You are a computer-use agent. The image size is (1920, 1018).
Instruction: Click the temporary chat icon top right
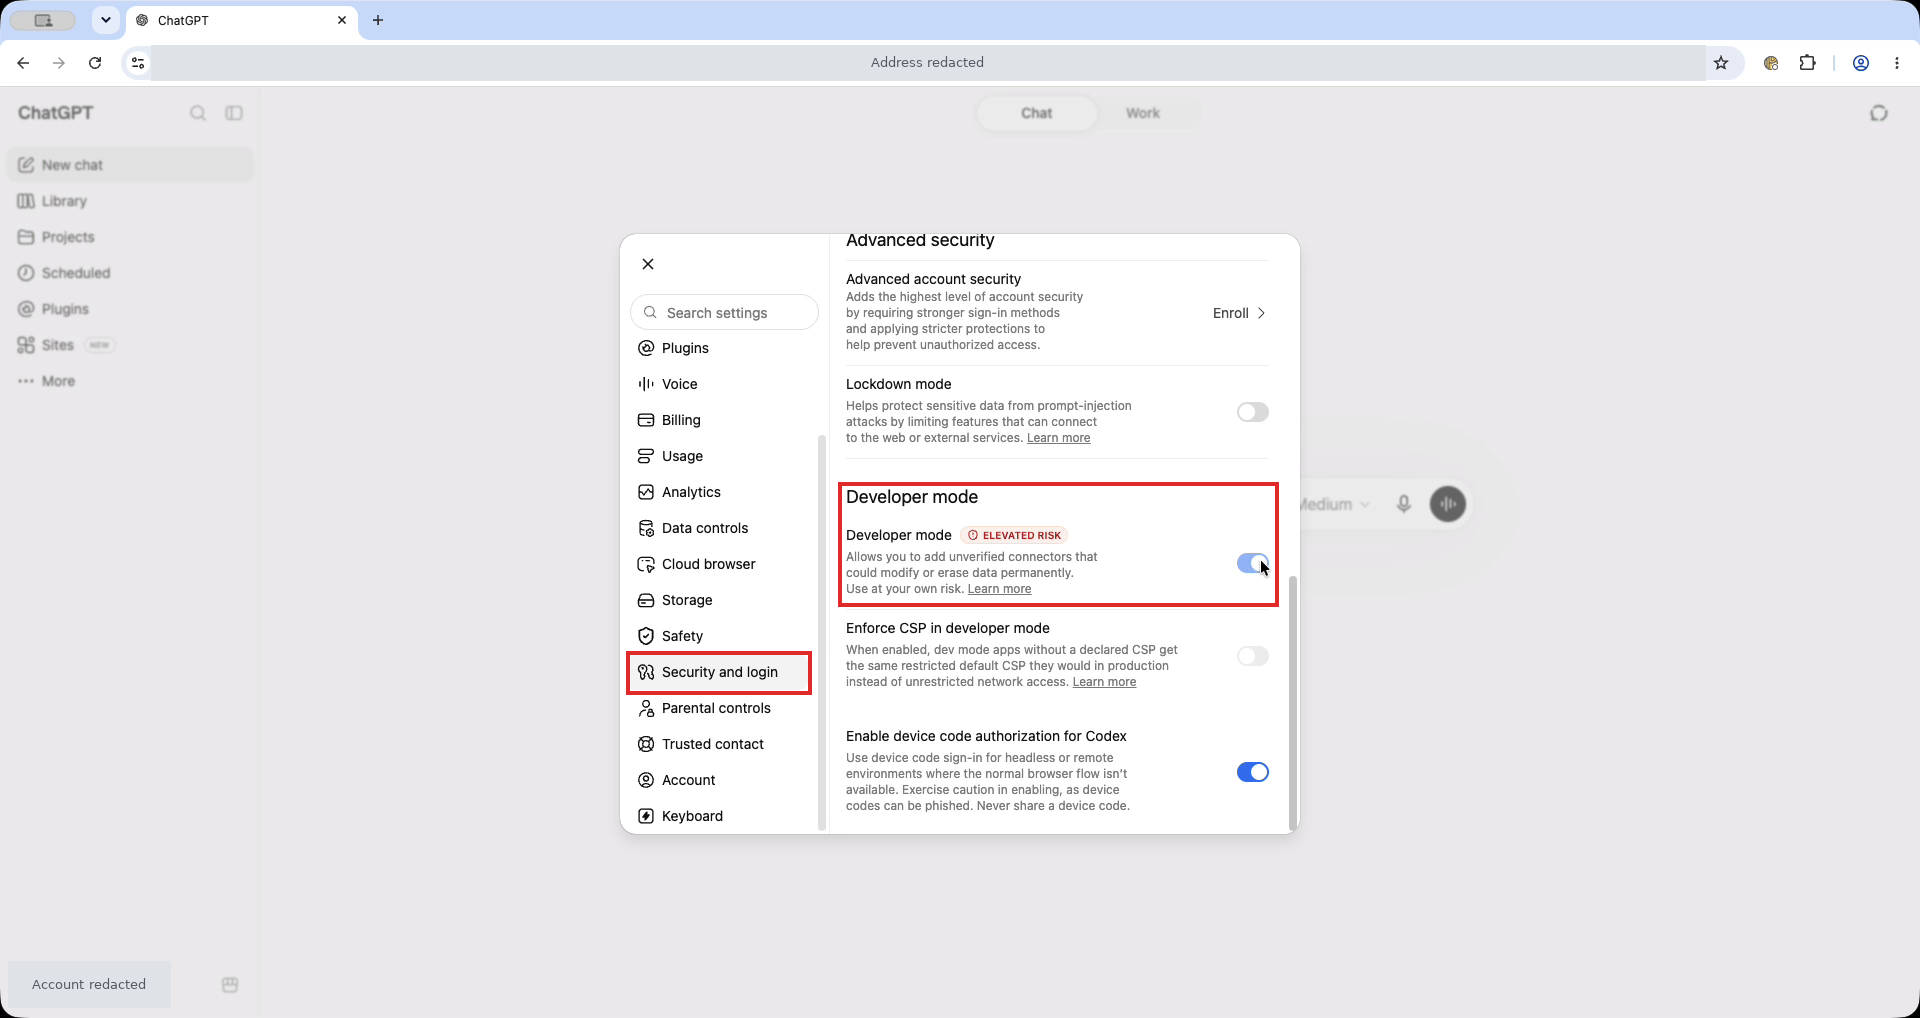click(1879, 113)
